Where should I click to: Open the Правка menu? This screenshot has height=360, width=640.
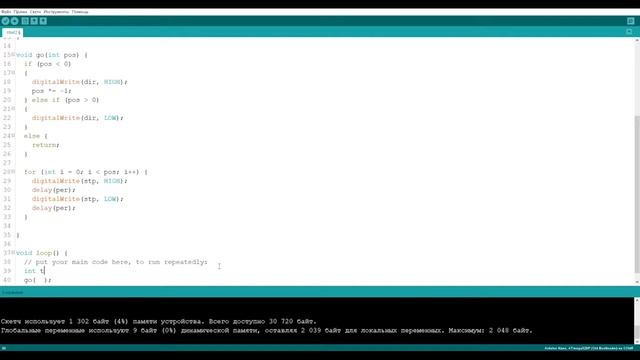tap(20, 12)
